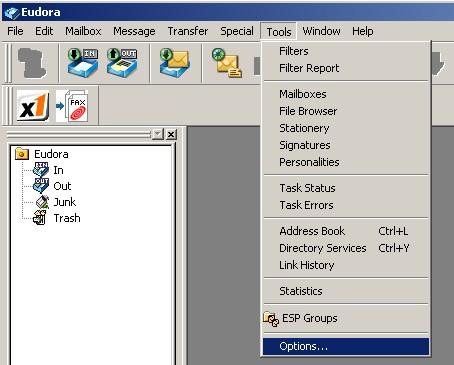Open Statistics from Tools menu
This screenshot has height=365, width=454.
pyautogui.click(x=346, y=291)
